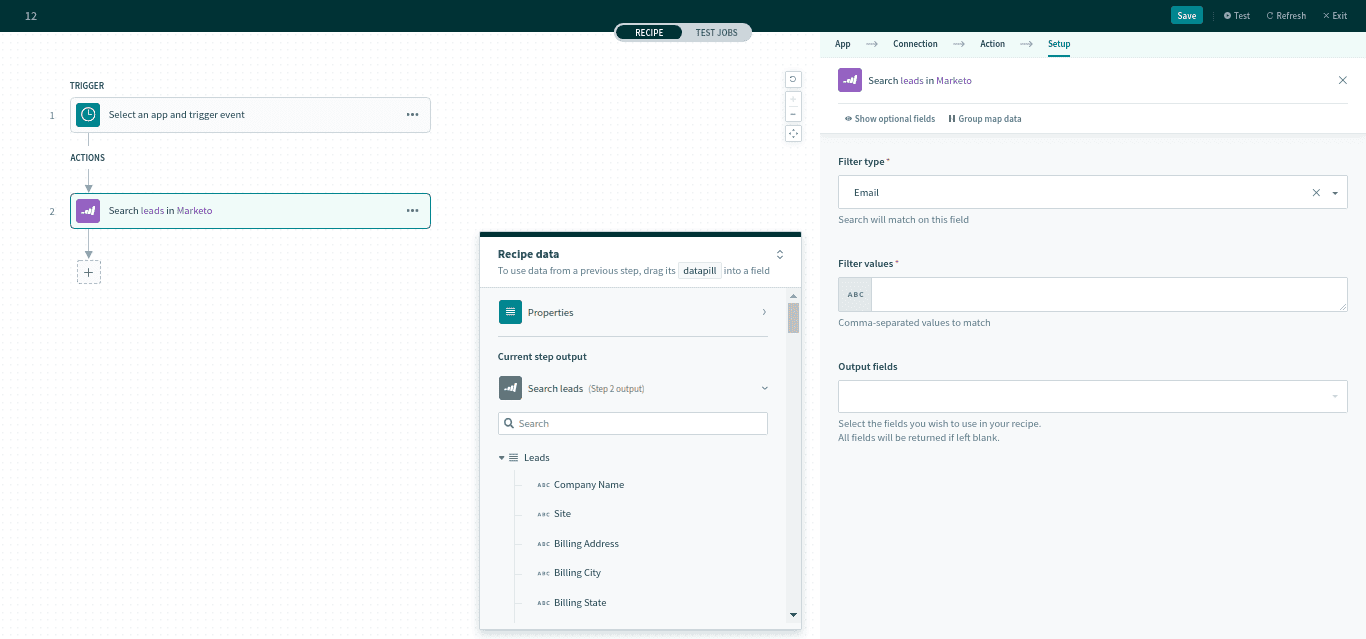Click the clock trigger icon in step 1
The width and height of the screenshot is (1366, 639).
pyautogui.click(x=88, y=115)
